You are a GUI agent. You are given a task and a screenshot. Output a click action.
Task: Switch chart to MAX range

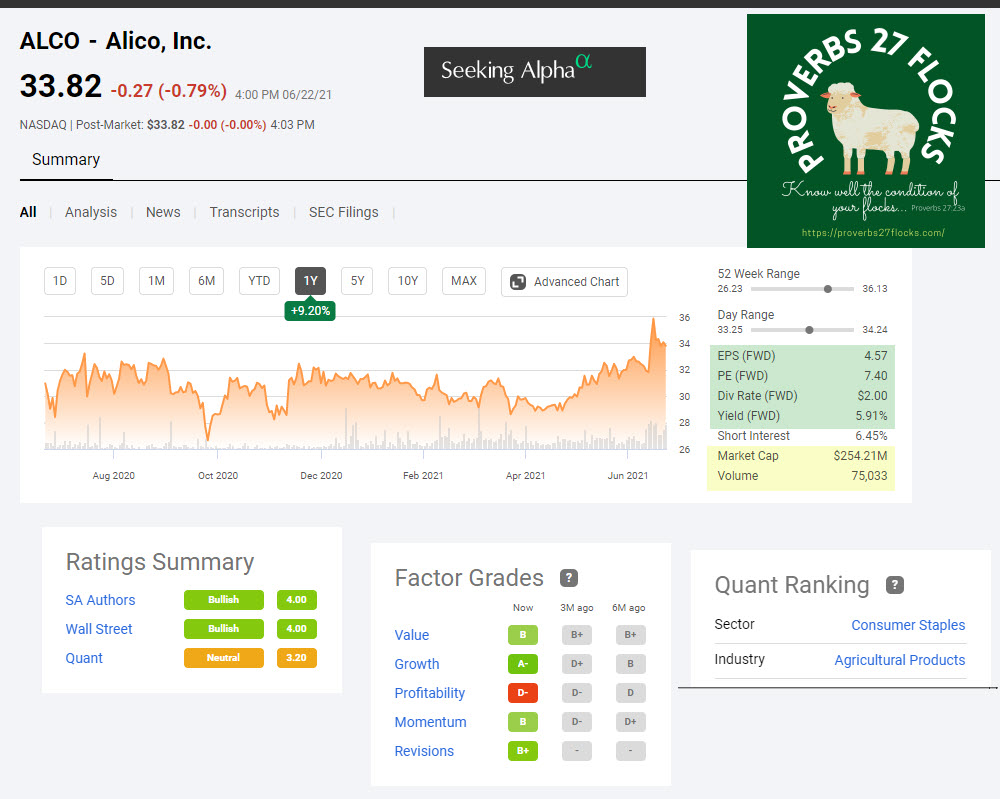point(464,281)
